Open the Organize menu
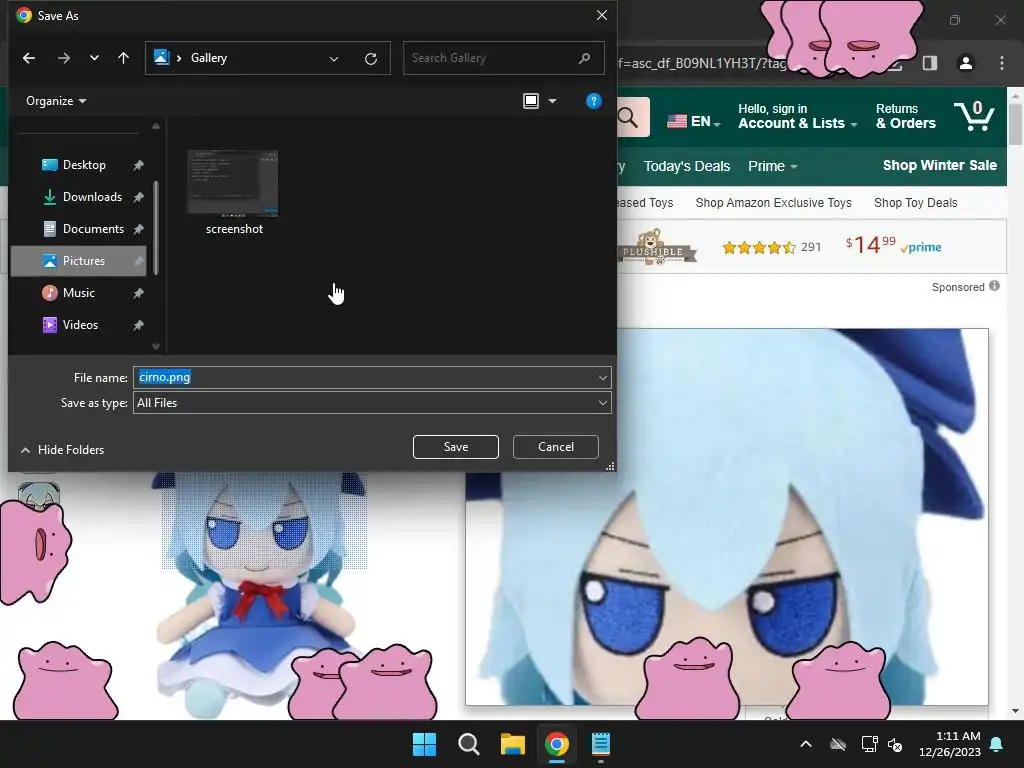1024x768 pixels. coord(56,101)
